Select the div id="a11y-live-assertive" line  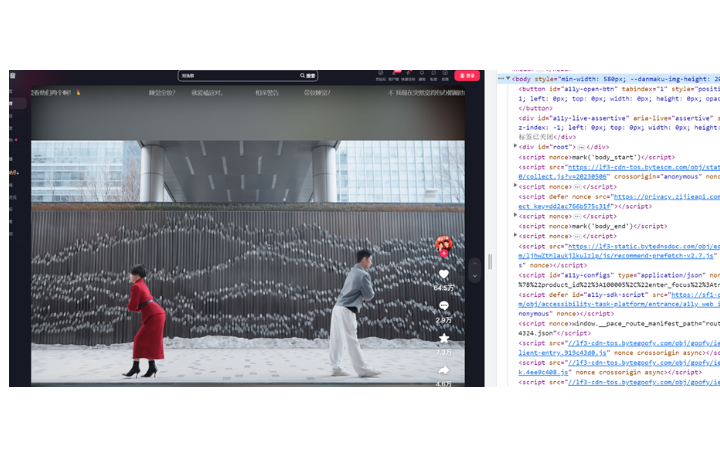[x=619, y=118]
